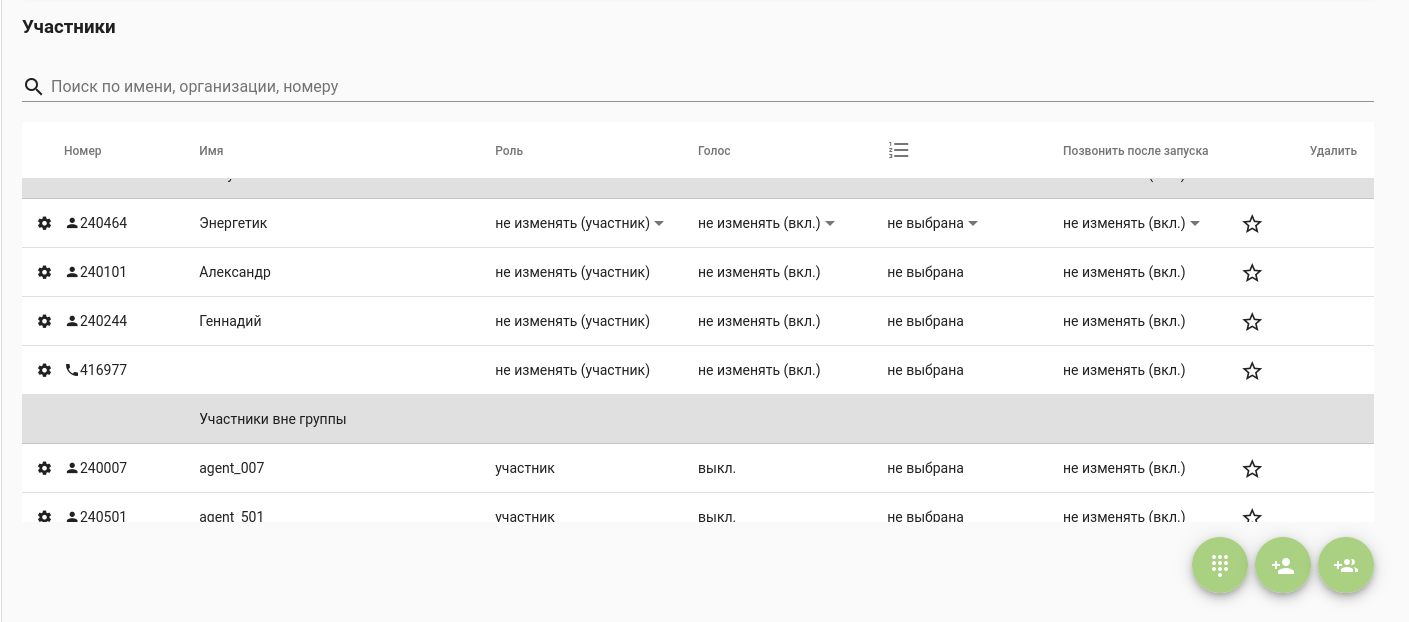Click the Геннадий participant name
This screenshot has width=1409, height=622.
[231, 321]
